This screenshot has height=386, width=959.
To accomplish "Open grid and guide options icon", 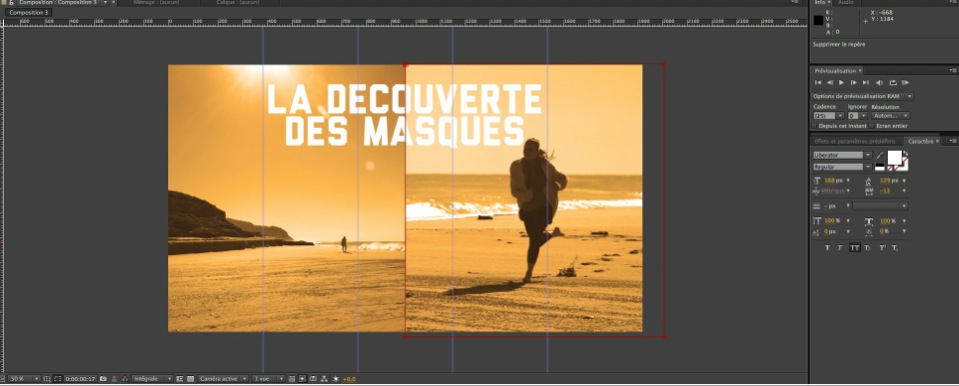I will [x=47, y=379].
